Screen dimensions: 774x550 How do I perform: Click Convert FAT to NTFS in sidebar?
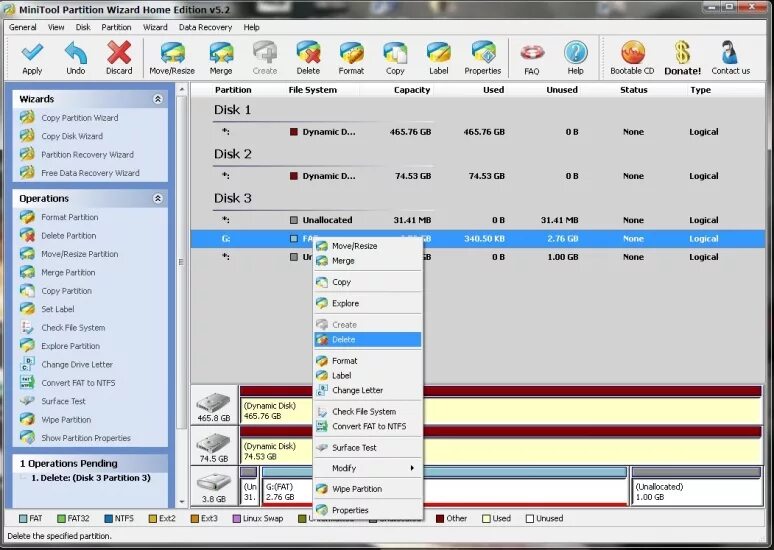[78, 383]
